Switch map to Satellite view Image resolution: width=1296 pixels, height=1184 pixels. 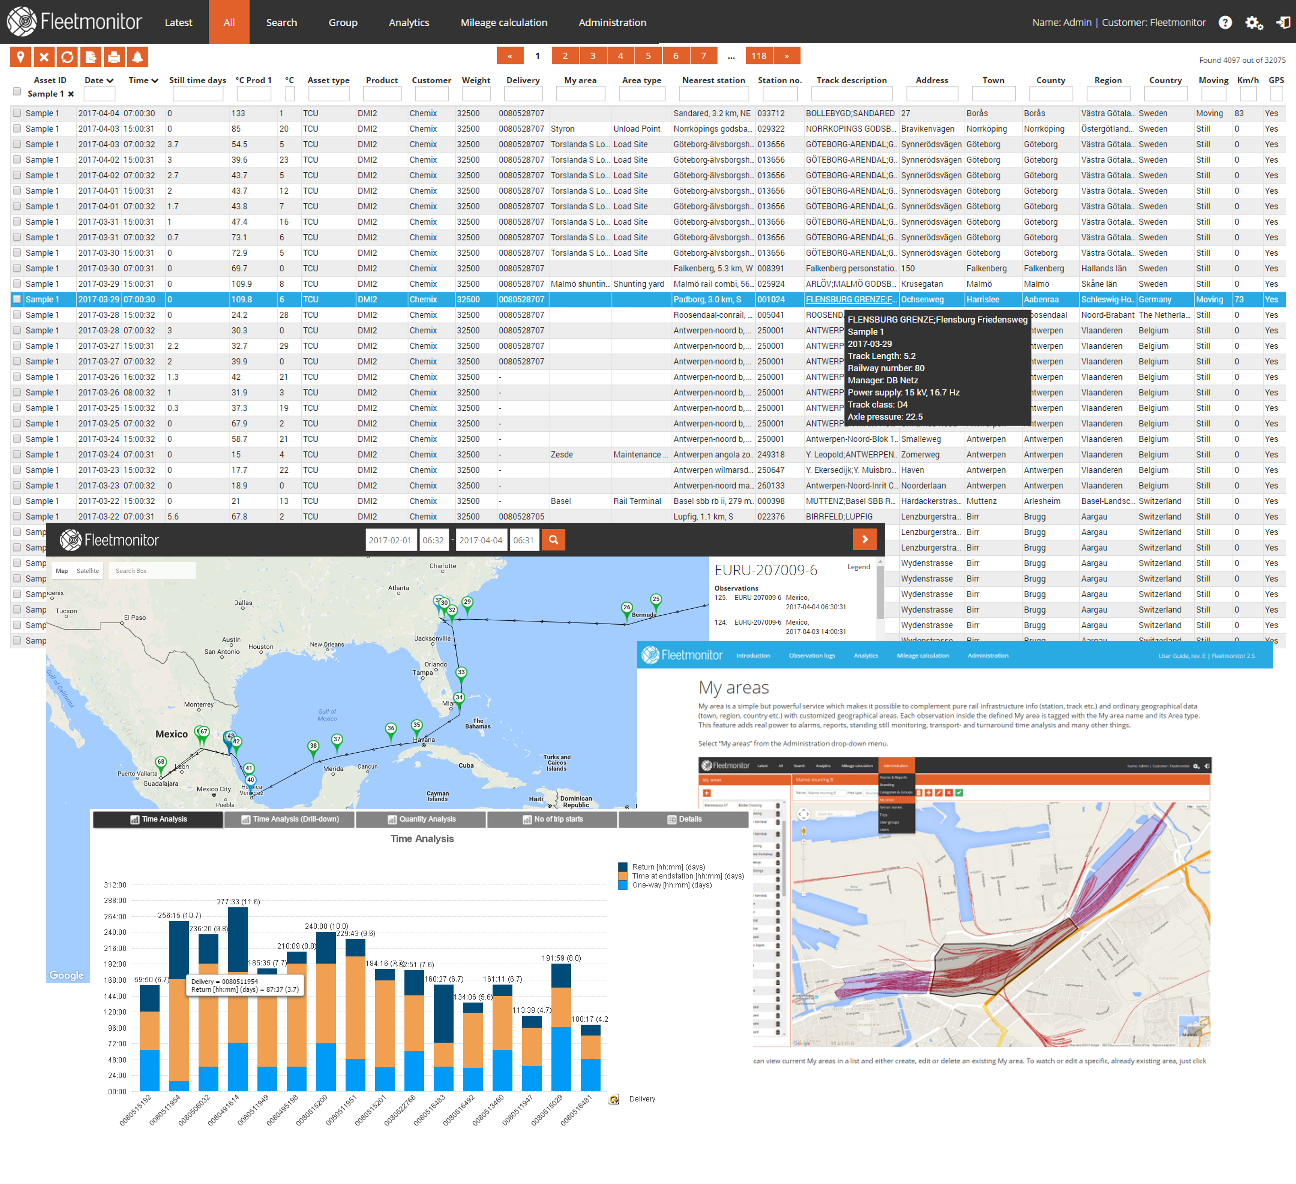point(88,571)
